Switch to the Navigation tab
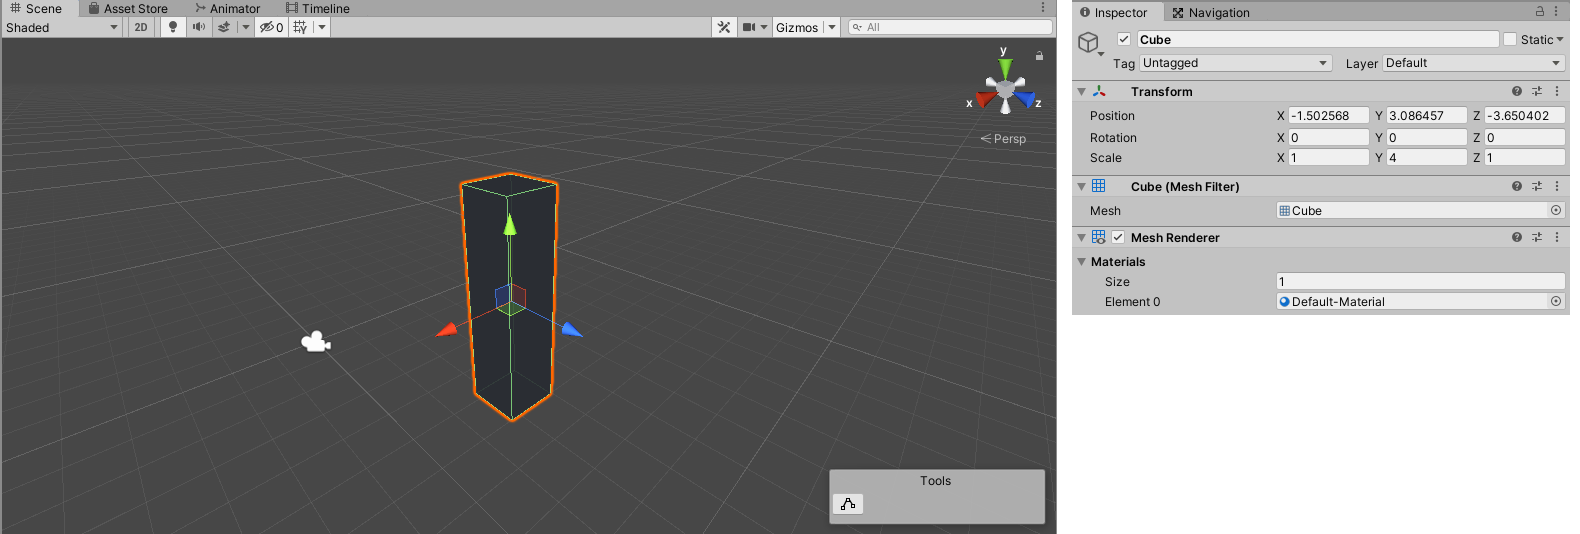This screenshot has width=1580, height=534. click(1211, 12)
